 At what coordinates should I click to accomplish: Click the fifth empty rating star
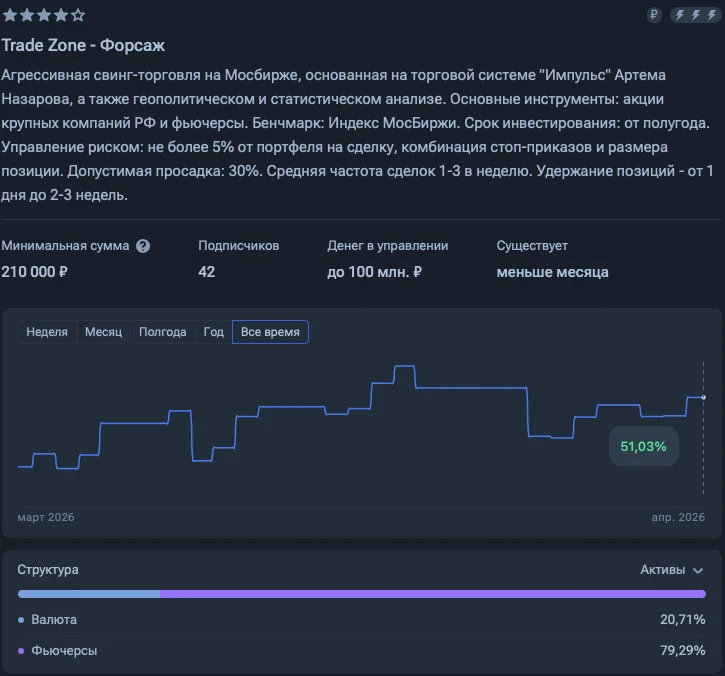pyautogui.click(x=78, y=15)
